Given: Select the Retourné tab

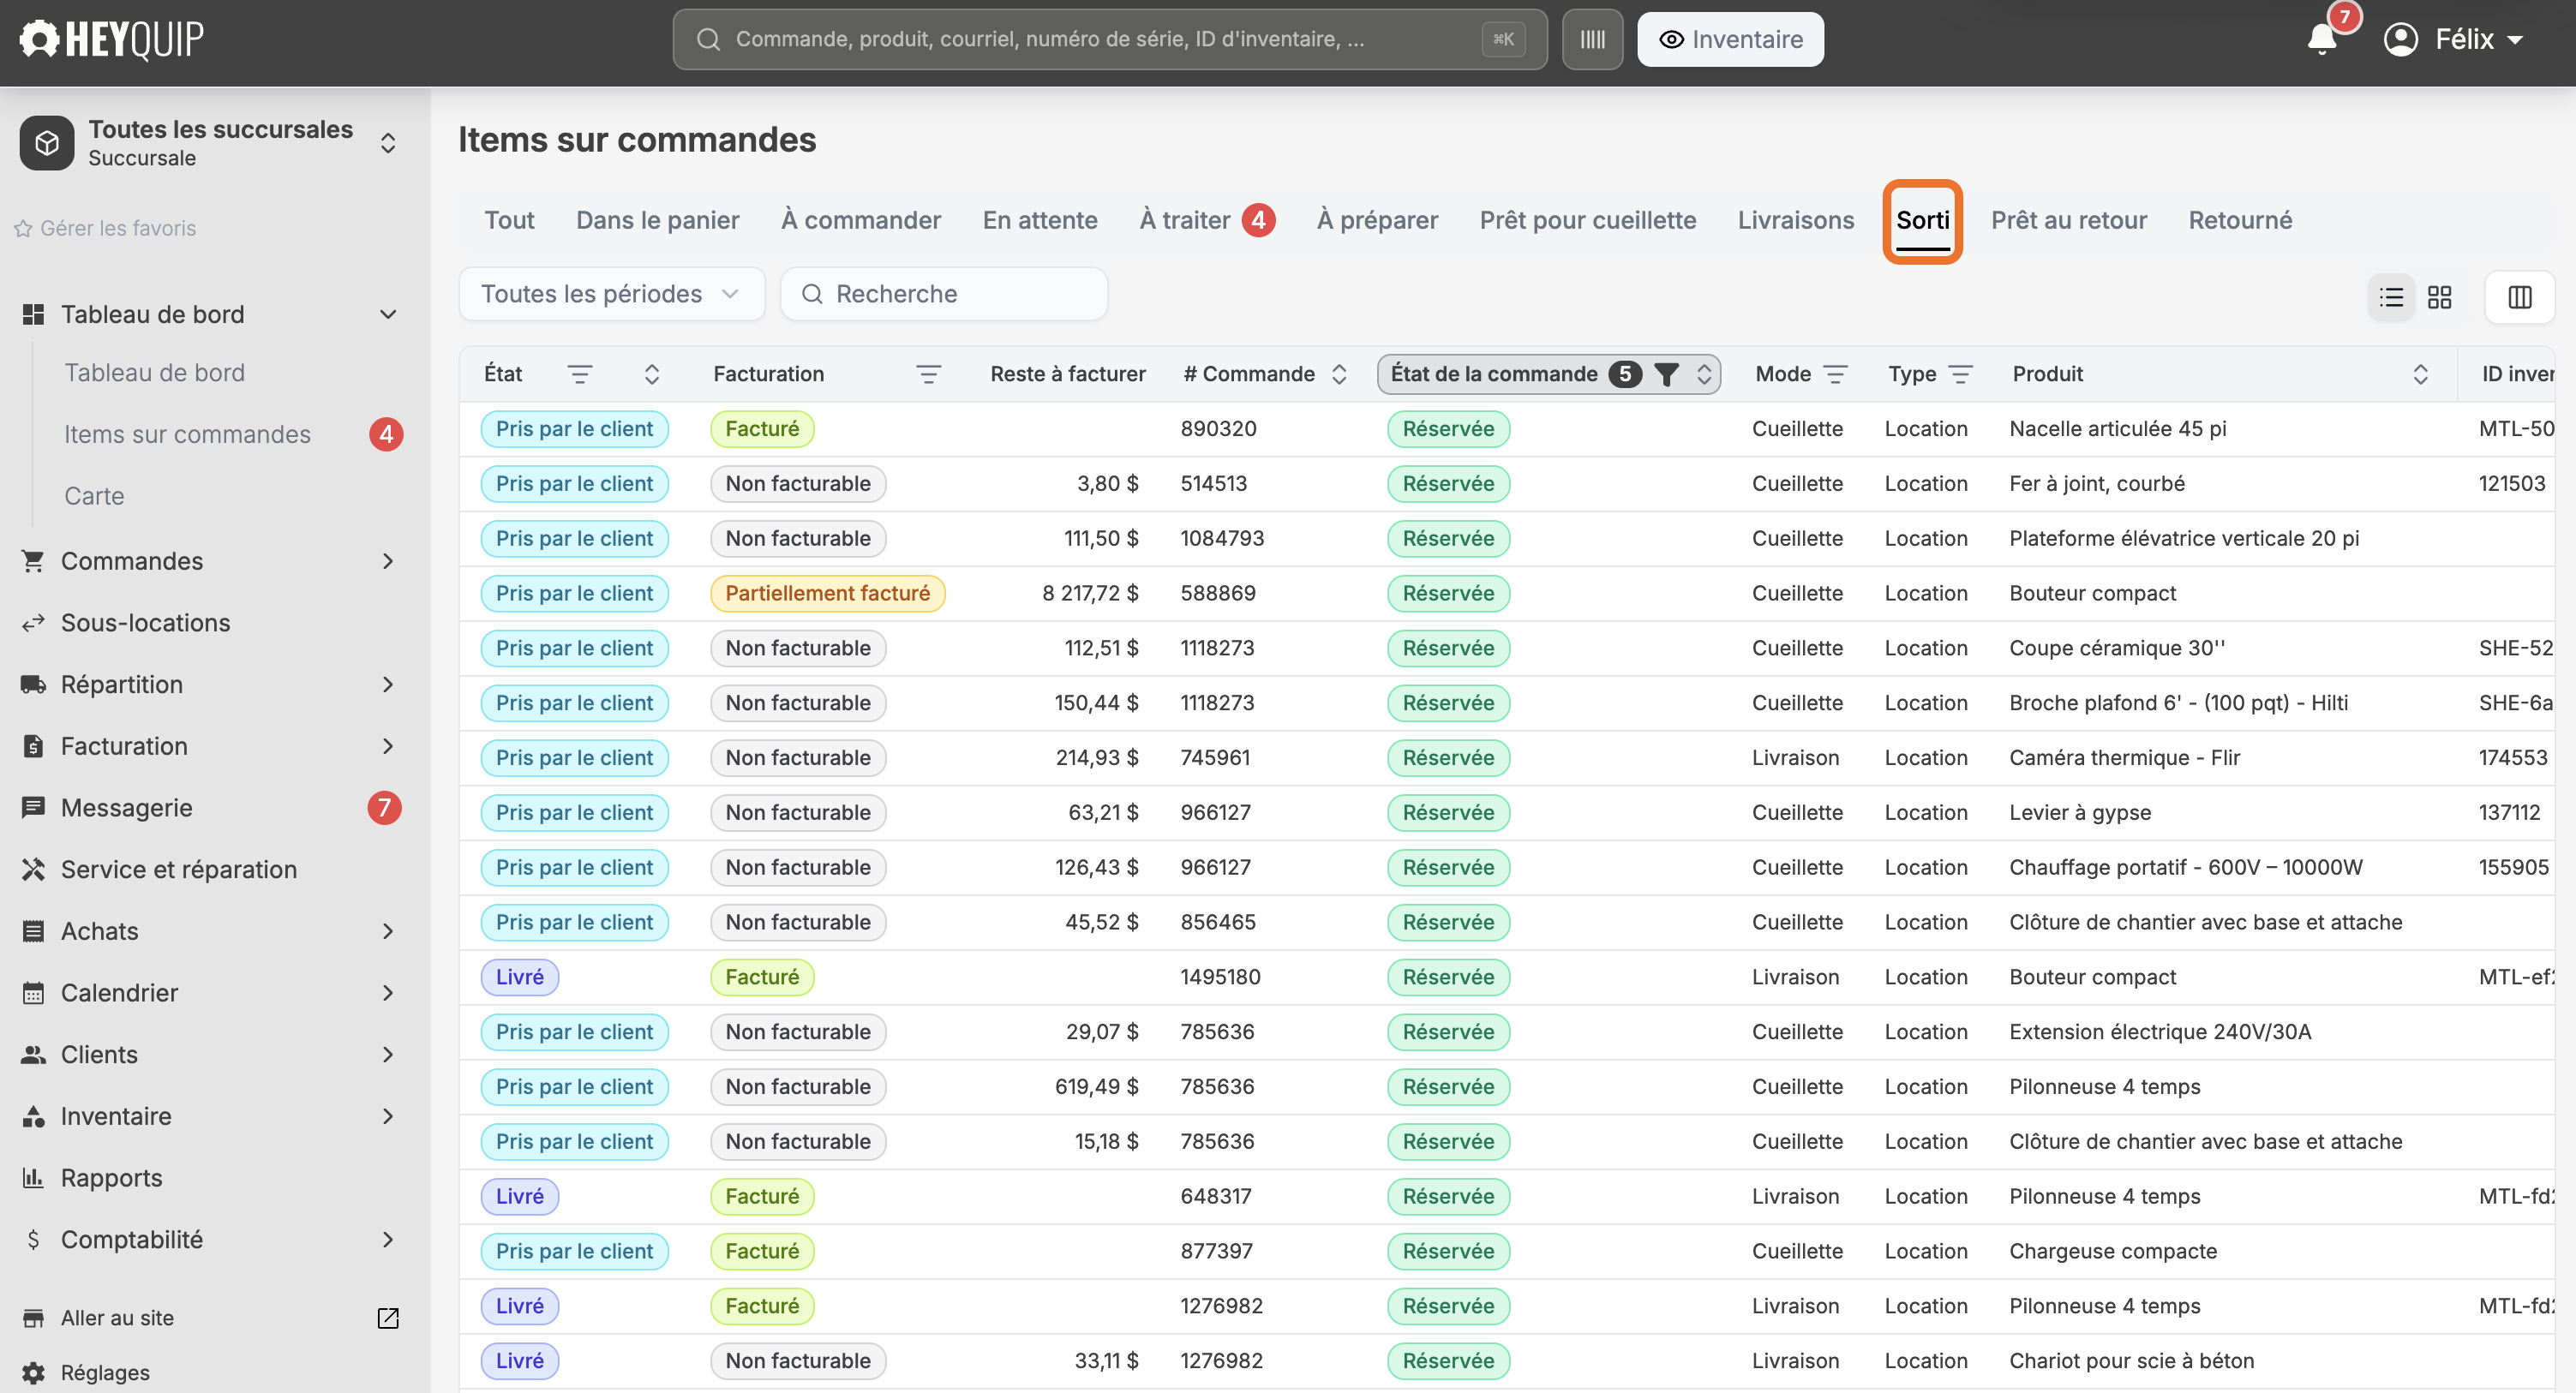Looking at the screenshot, I should click(2240, 220).
